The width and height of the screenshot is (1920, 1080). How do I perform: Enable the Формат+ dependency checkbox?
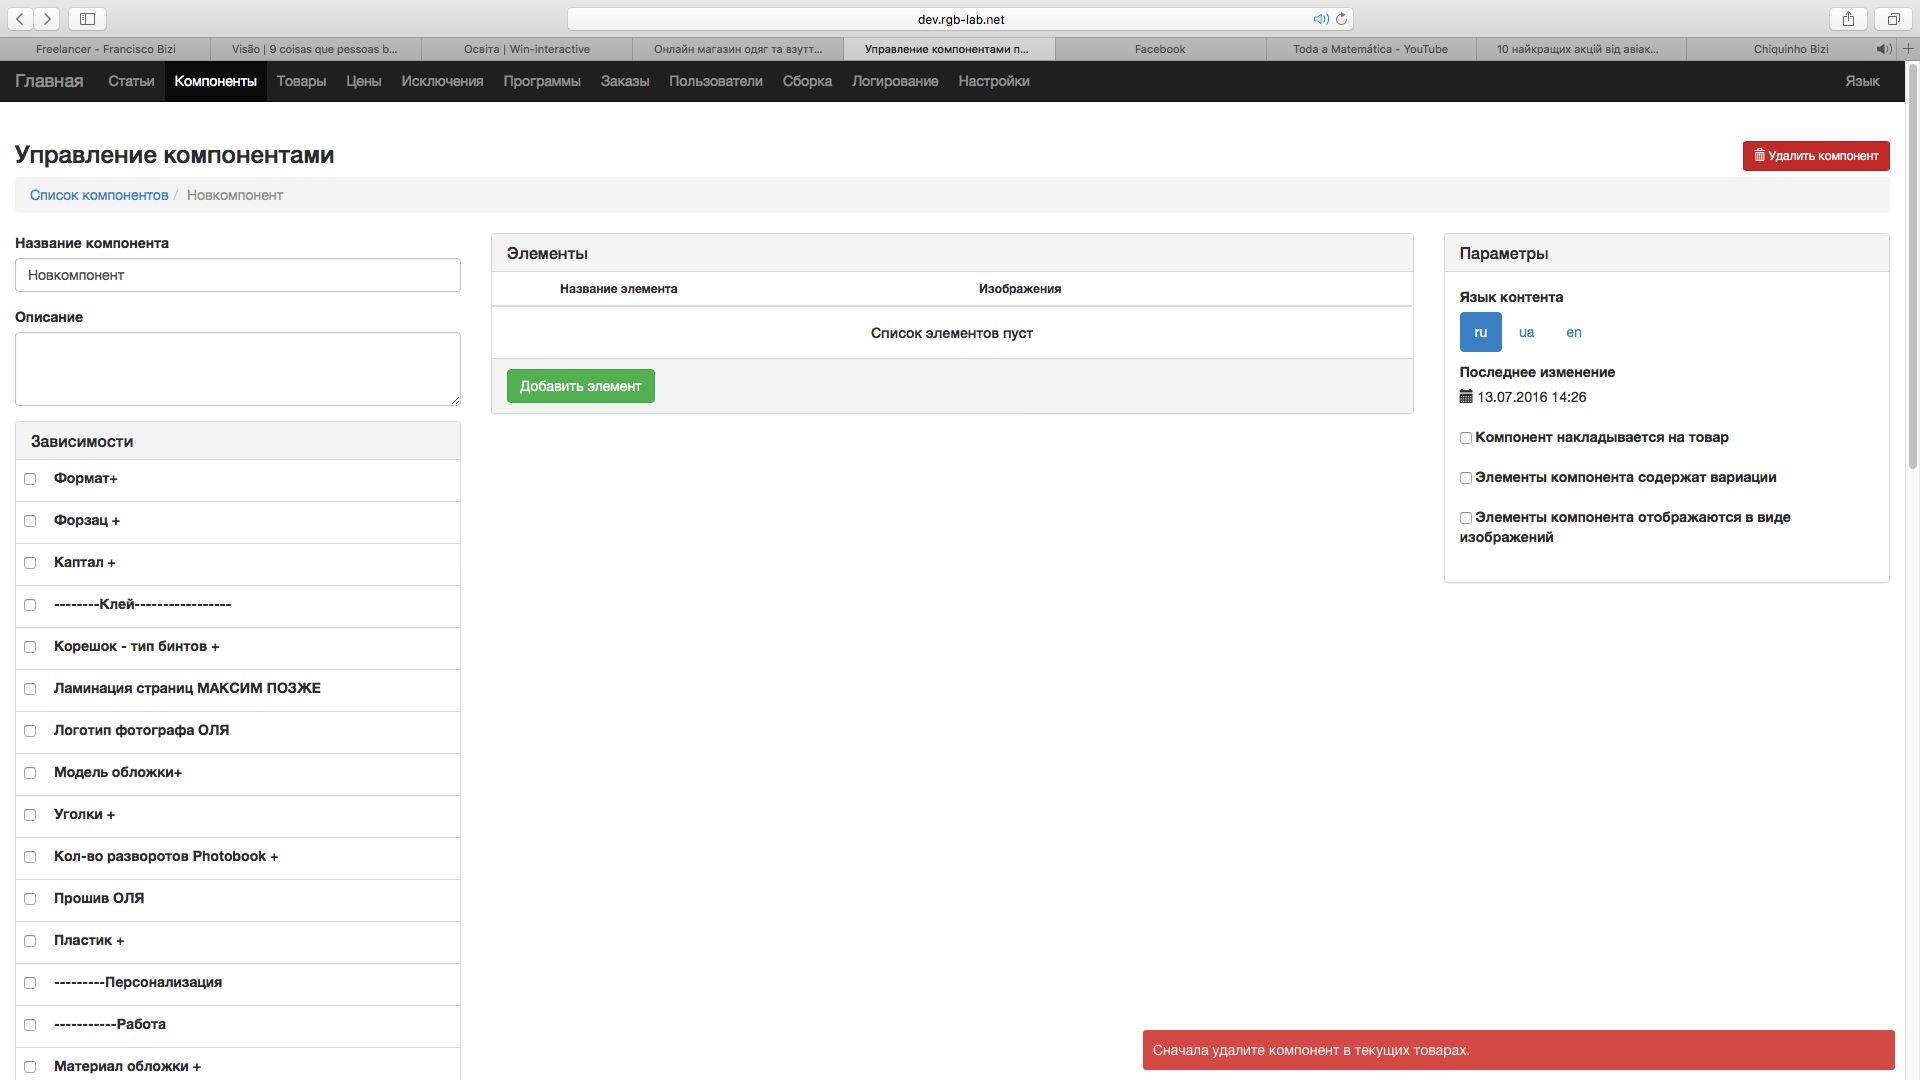(x=30, y=479)
